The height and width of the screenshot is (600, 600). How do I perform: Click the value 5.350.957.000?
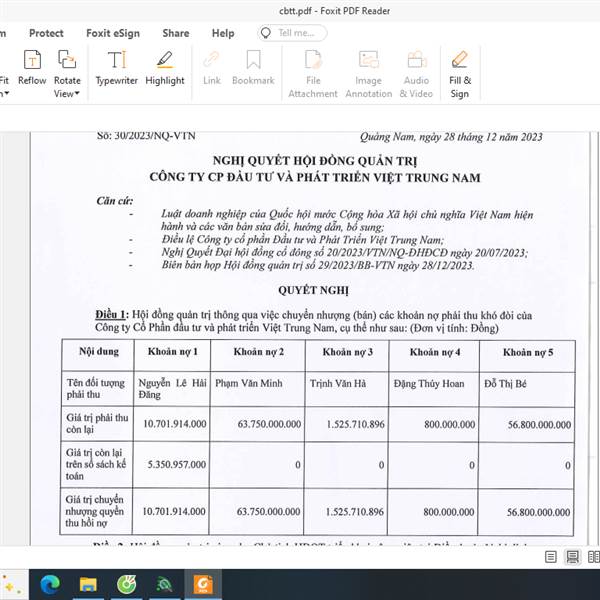(177, 465)
